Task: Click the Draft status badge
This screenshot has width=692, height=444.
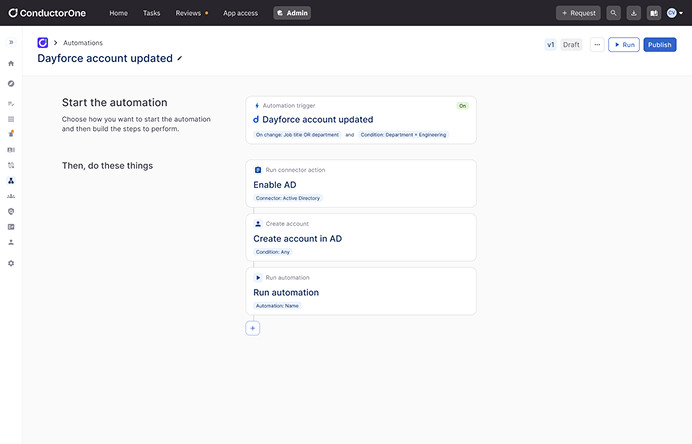Action: click(x=571, y=45)
